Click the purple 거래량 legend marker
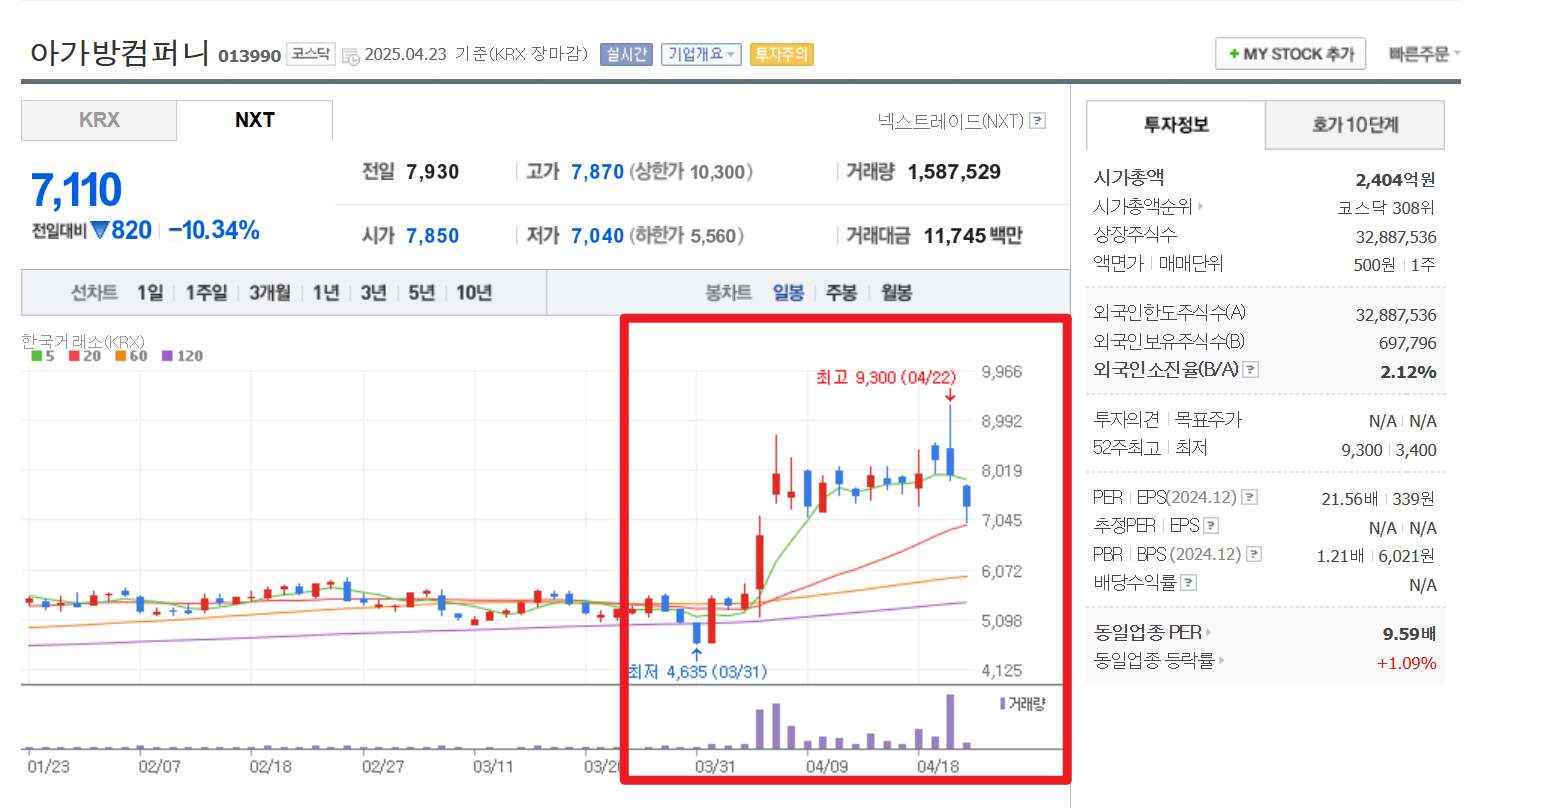This screenshot has height=808, width=1551. [1003, 704]
